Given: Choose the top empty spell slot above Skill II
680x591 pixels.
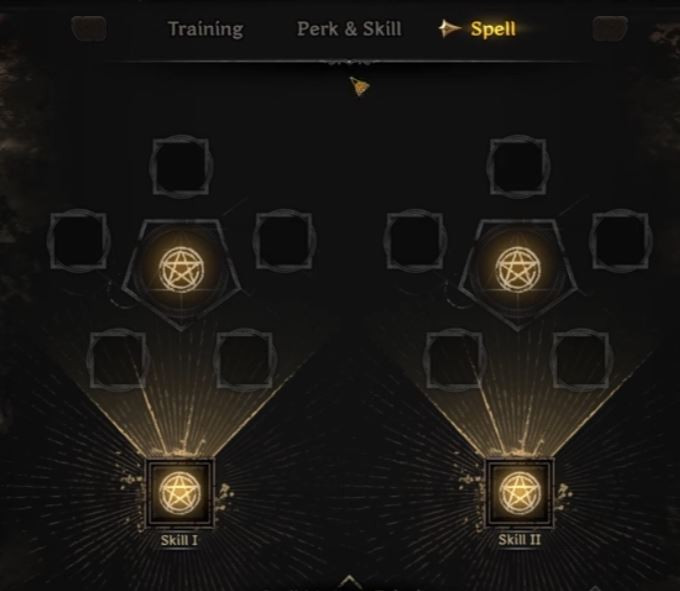Looking at the screenshot, I should point(518,167).
